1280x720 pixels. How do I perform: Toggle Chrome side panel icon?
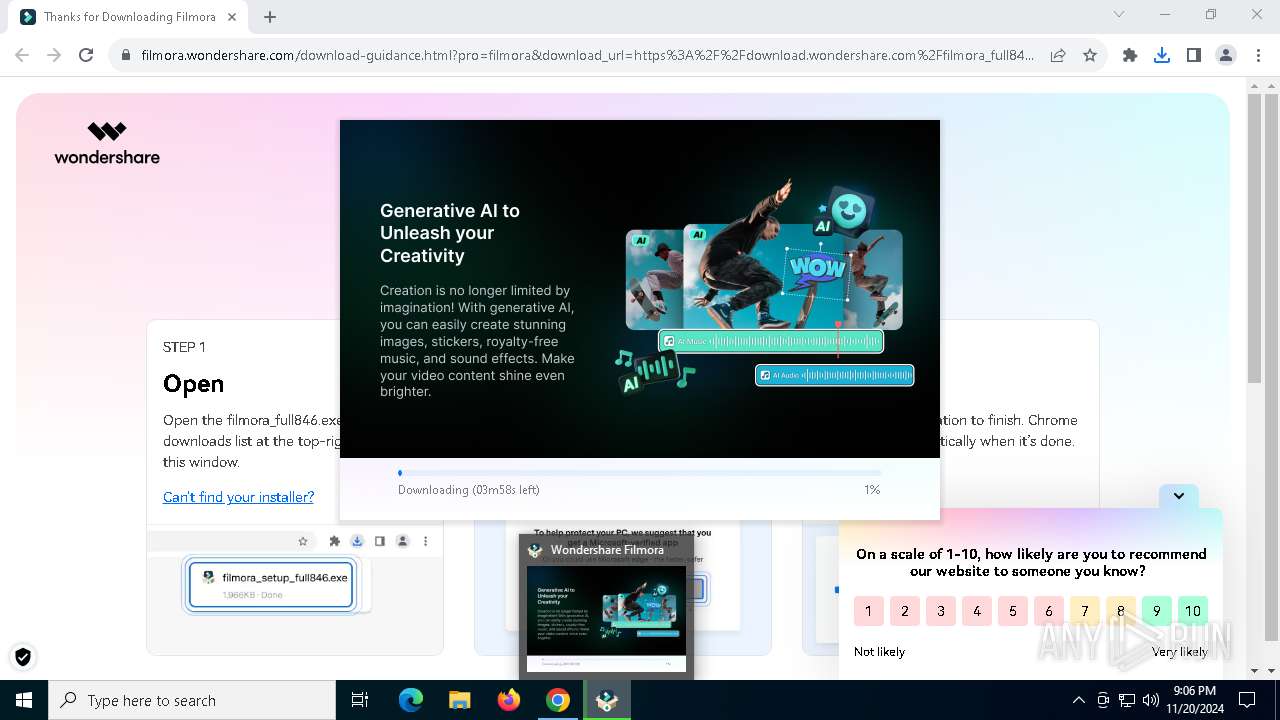(x=1194, y=56)
